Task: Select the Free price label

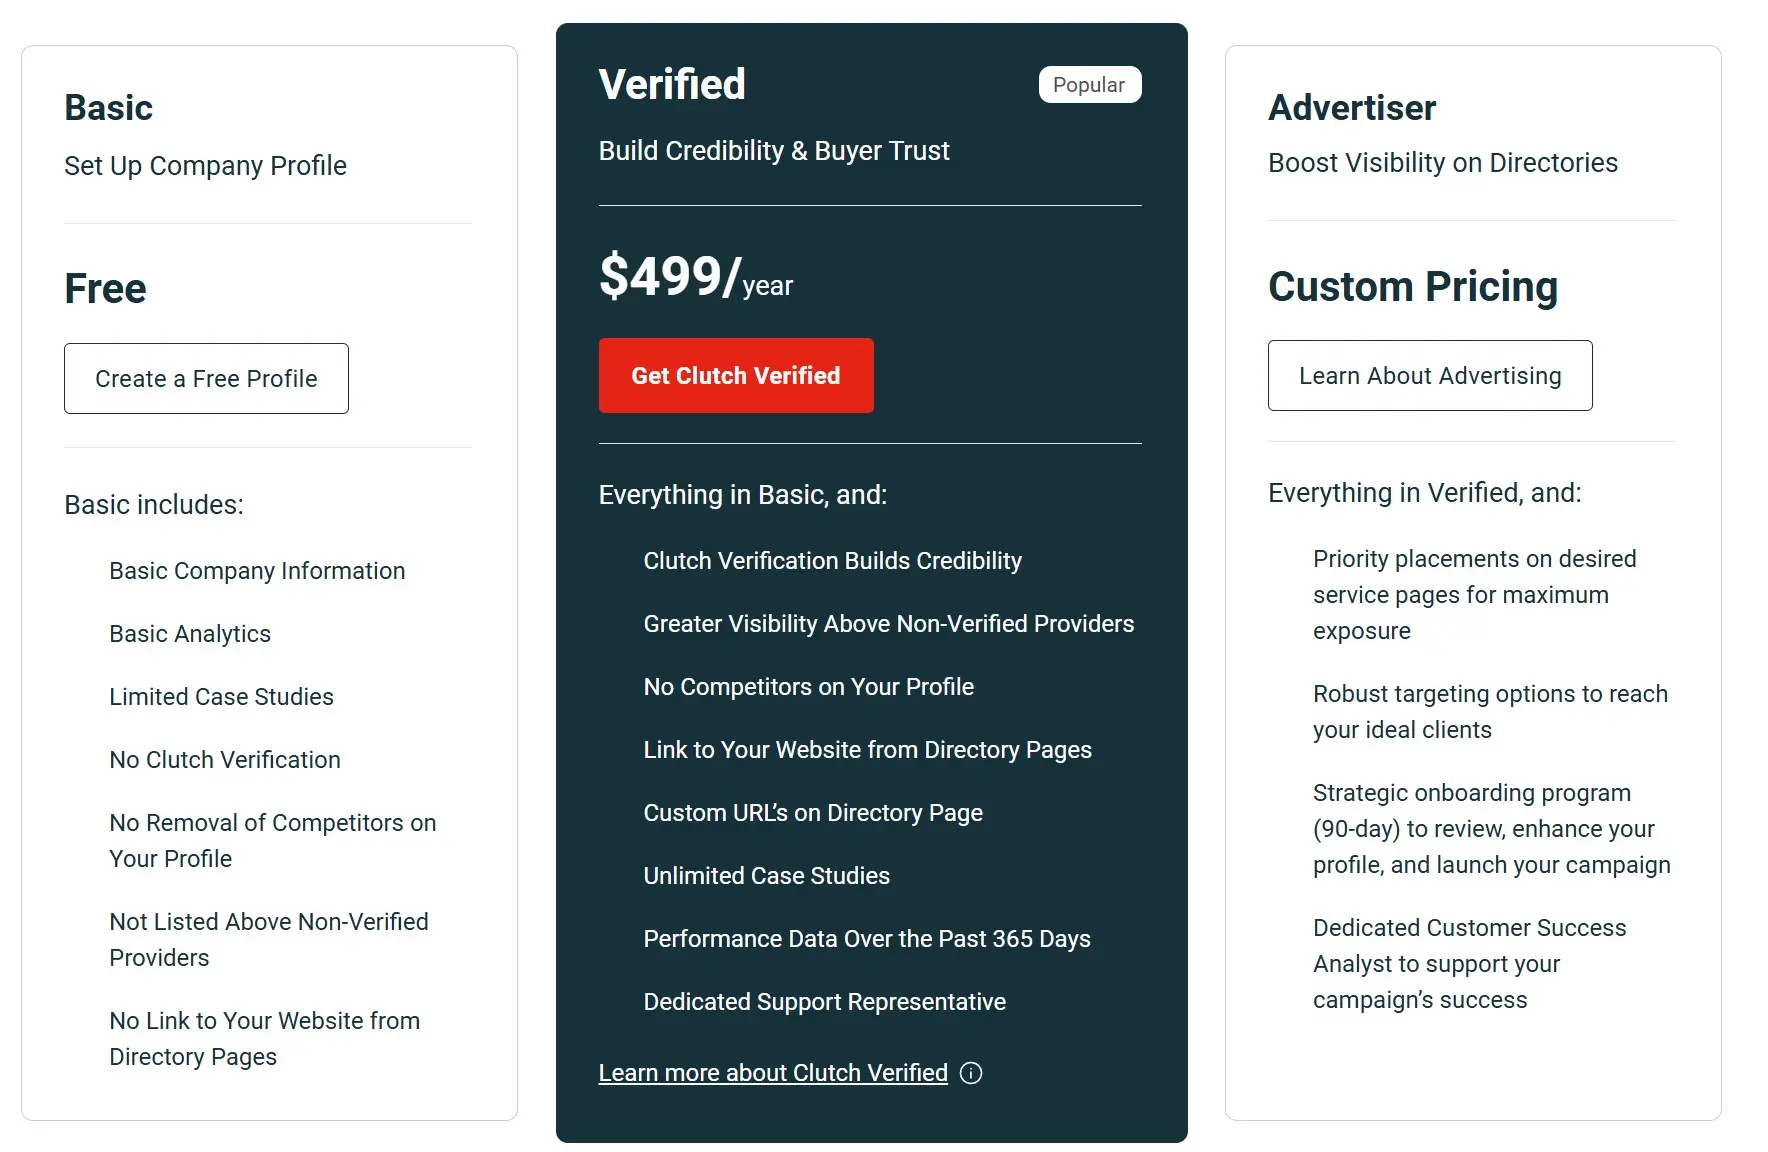Action: 105,288
